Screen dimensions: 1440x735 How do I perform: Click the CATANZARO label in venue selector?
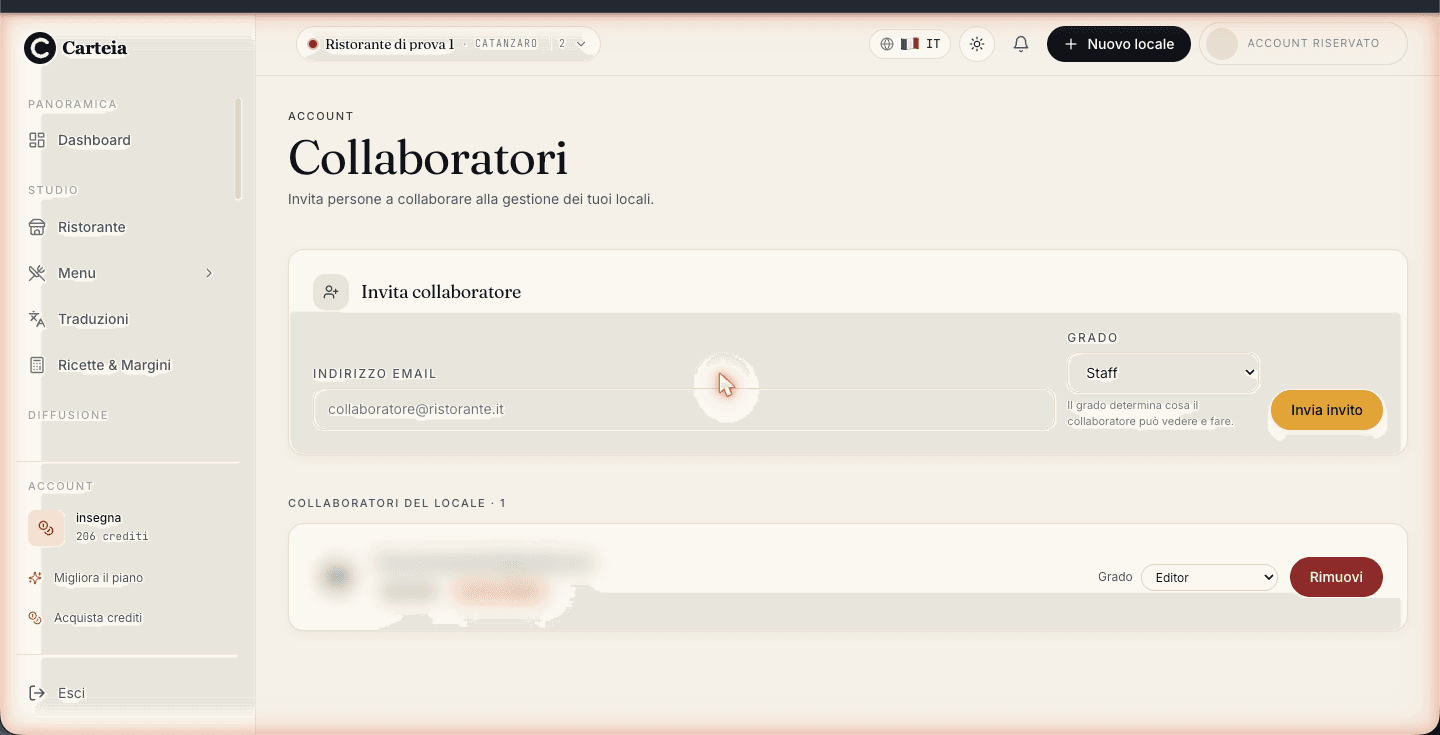click(x=506, y=44)
